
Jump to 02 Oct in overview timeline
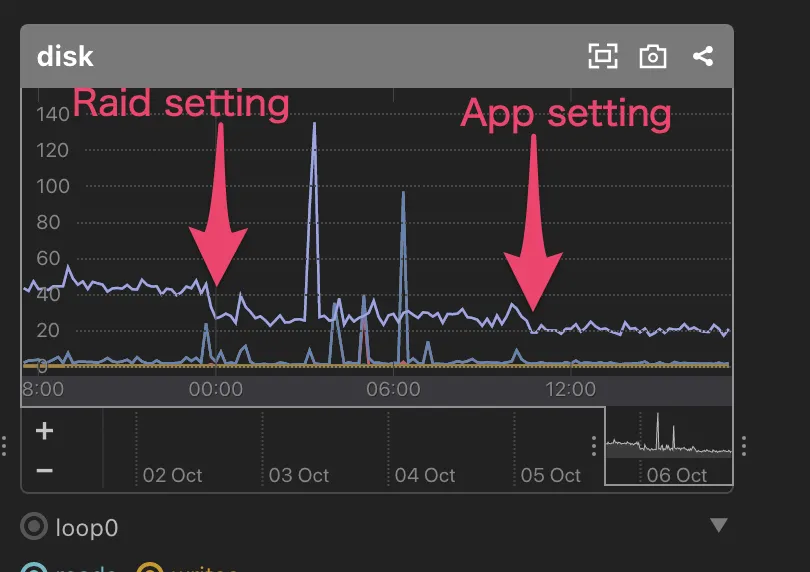(172, 475)
